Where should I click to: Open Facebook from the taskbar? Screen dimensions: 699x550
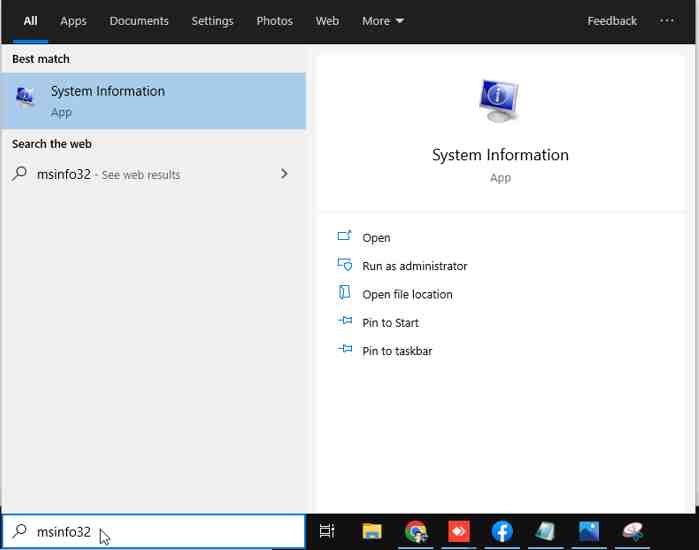[x=502, y=531]
